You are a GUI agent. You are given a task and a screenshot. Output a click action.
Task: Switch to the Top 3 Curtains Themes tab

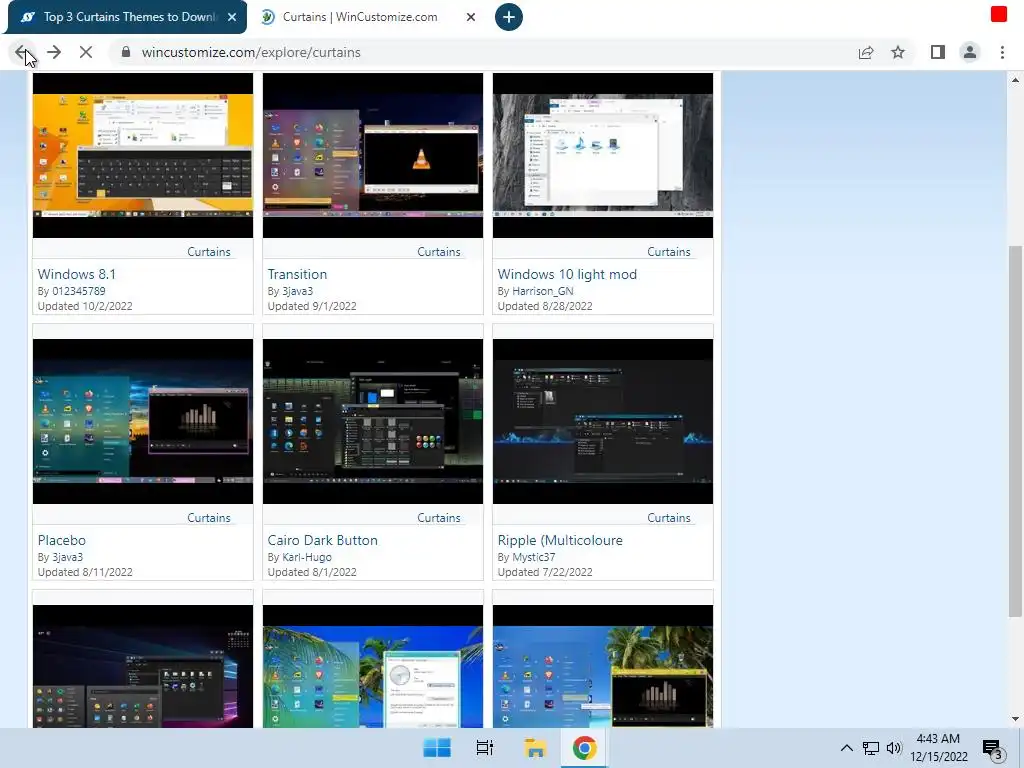pos(129,17)
